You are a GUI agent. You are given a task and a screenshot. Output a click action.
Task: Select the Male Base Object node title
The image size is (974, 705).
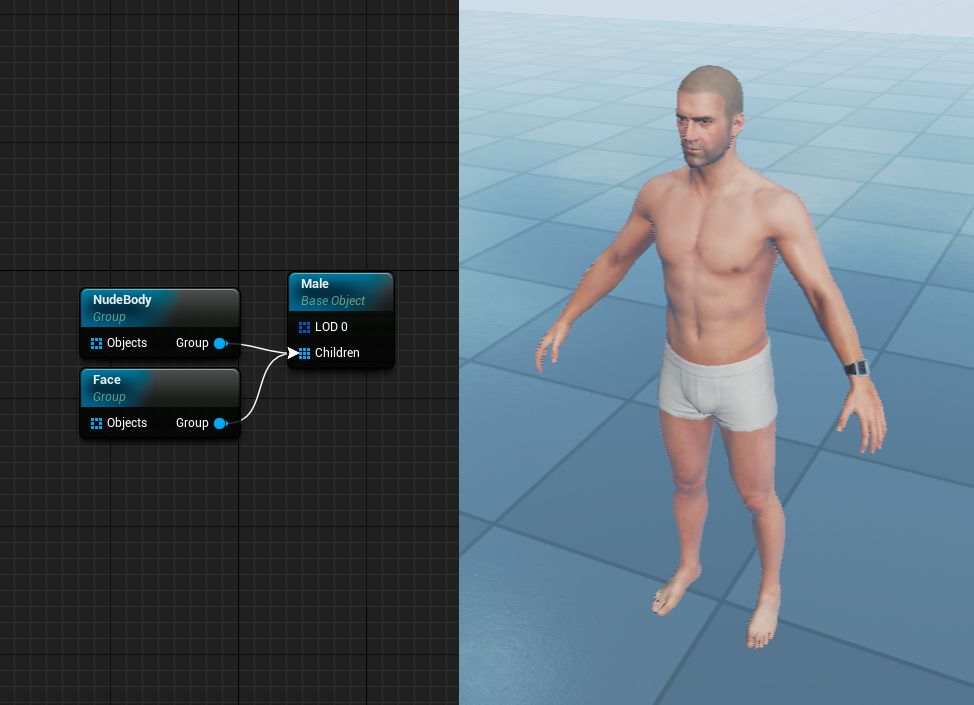coord(315,284)
